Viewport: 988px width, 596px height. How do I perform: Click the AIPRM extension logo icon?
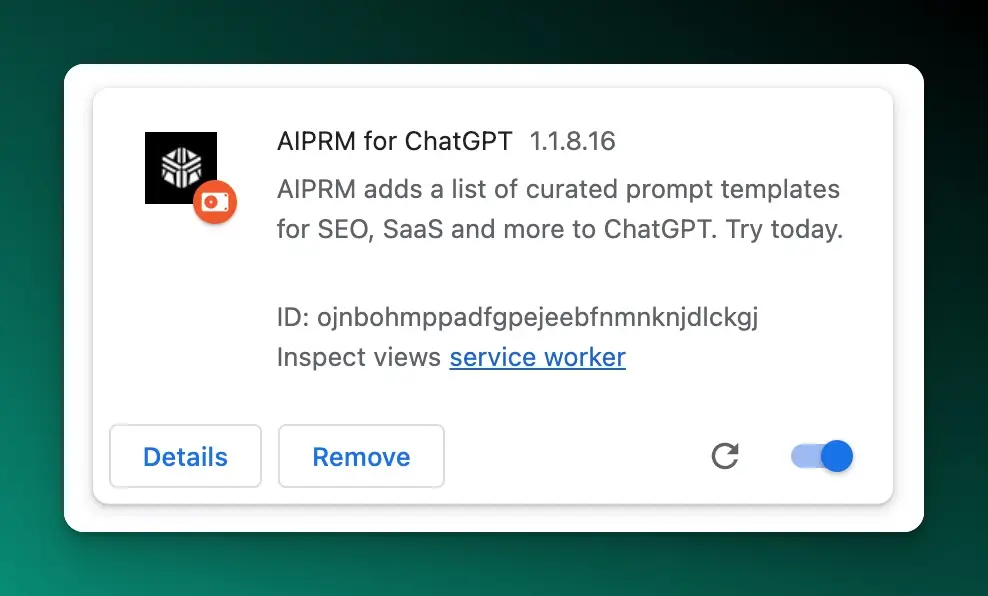[181, 168]
